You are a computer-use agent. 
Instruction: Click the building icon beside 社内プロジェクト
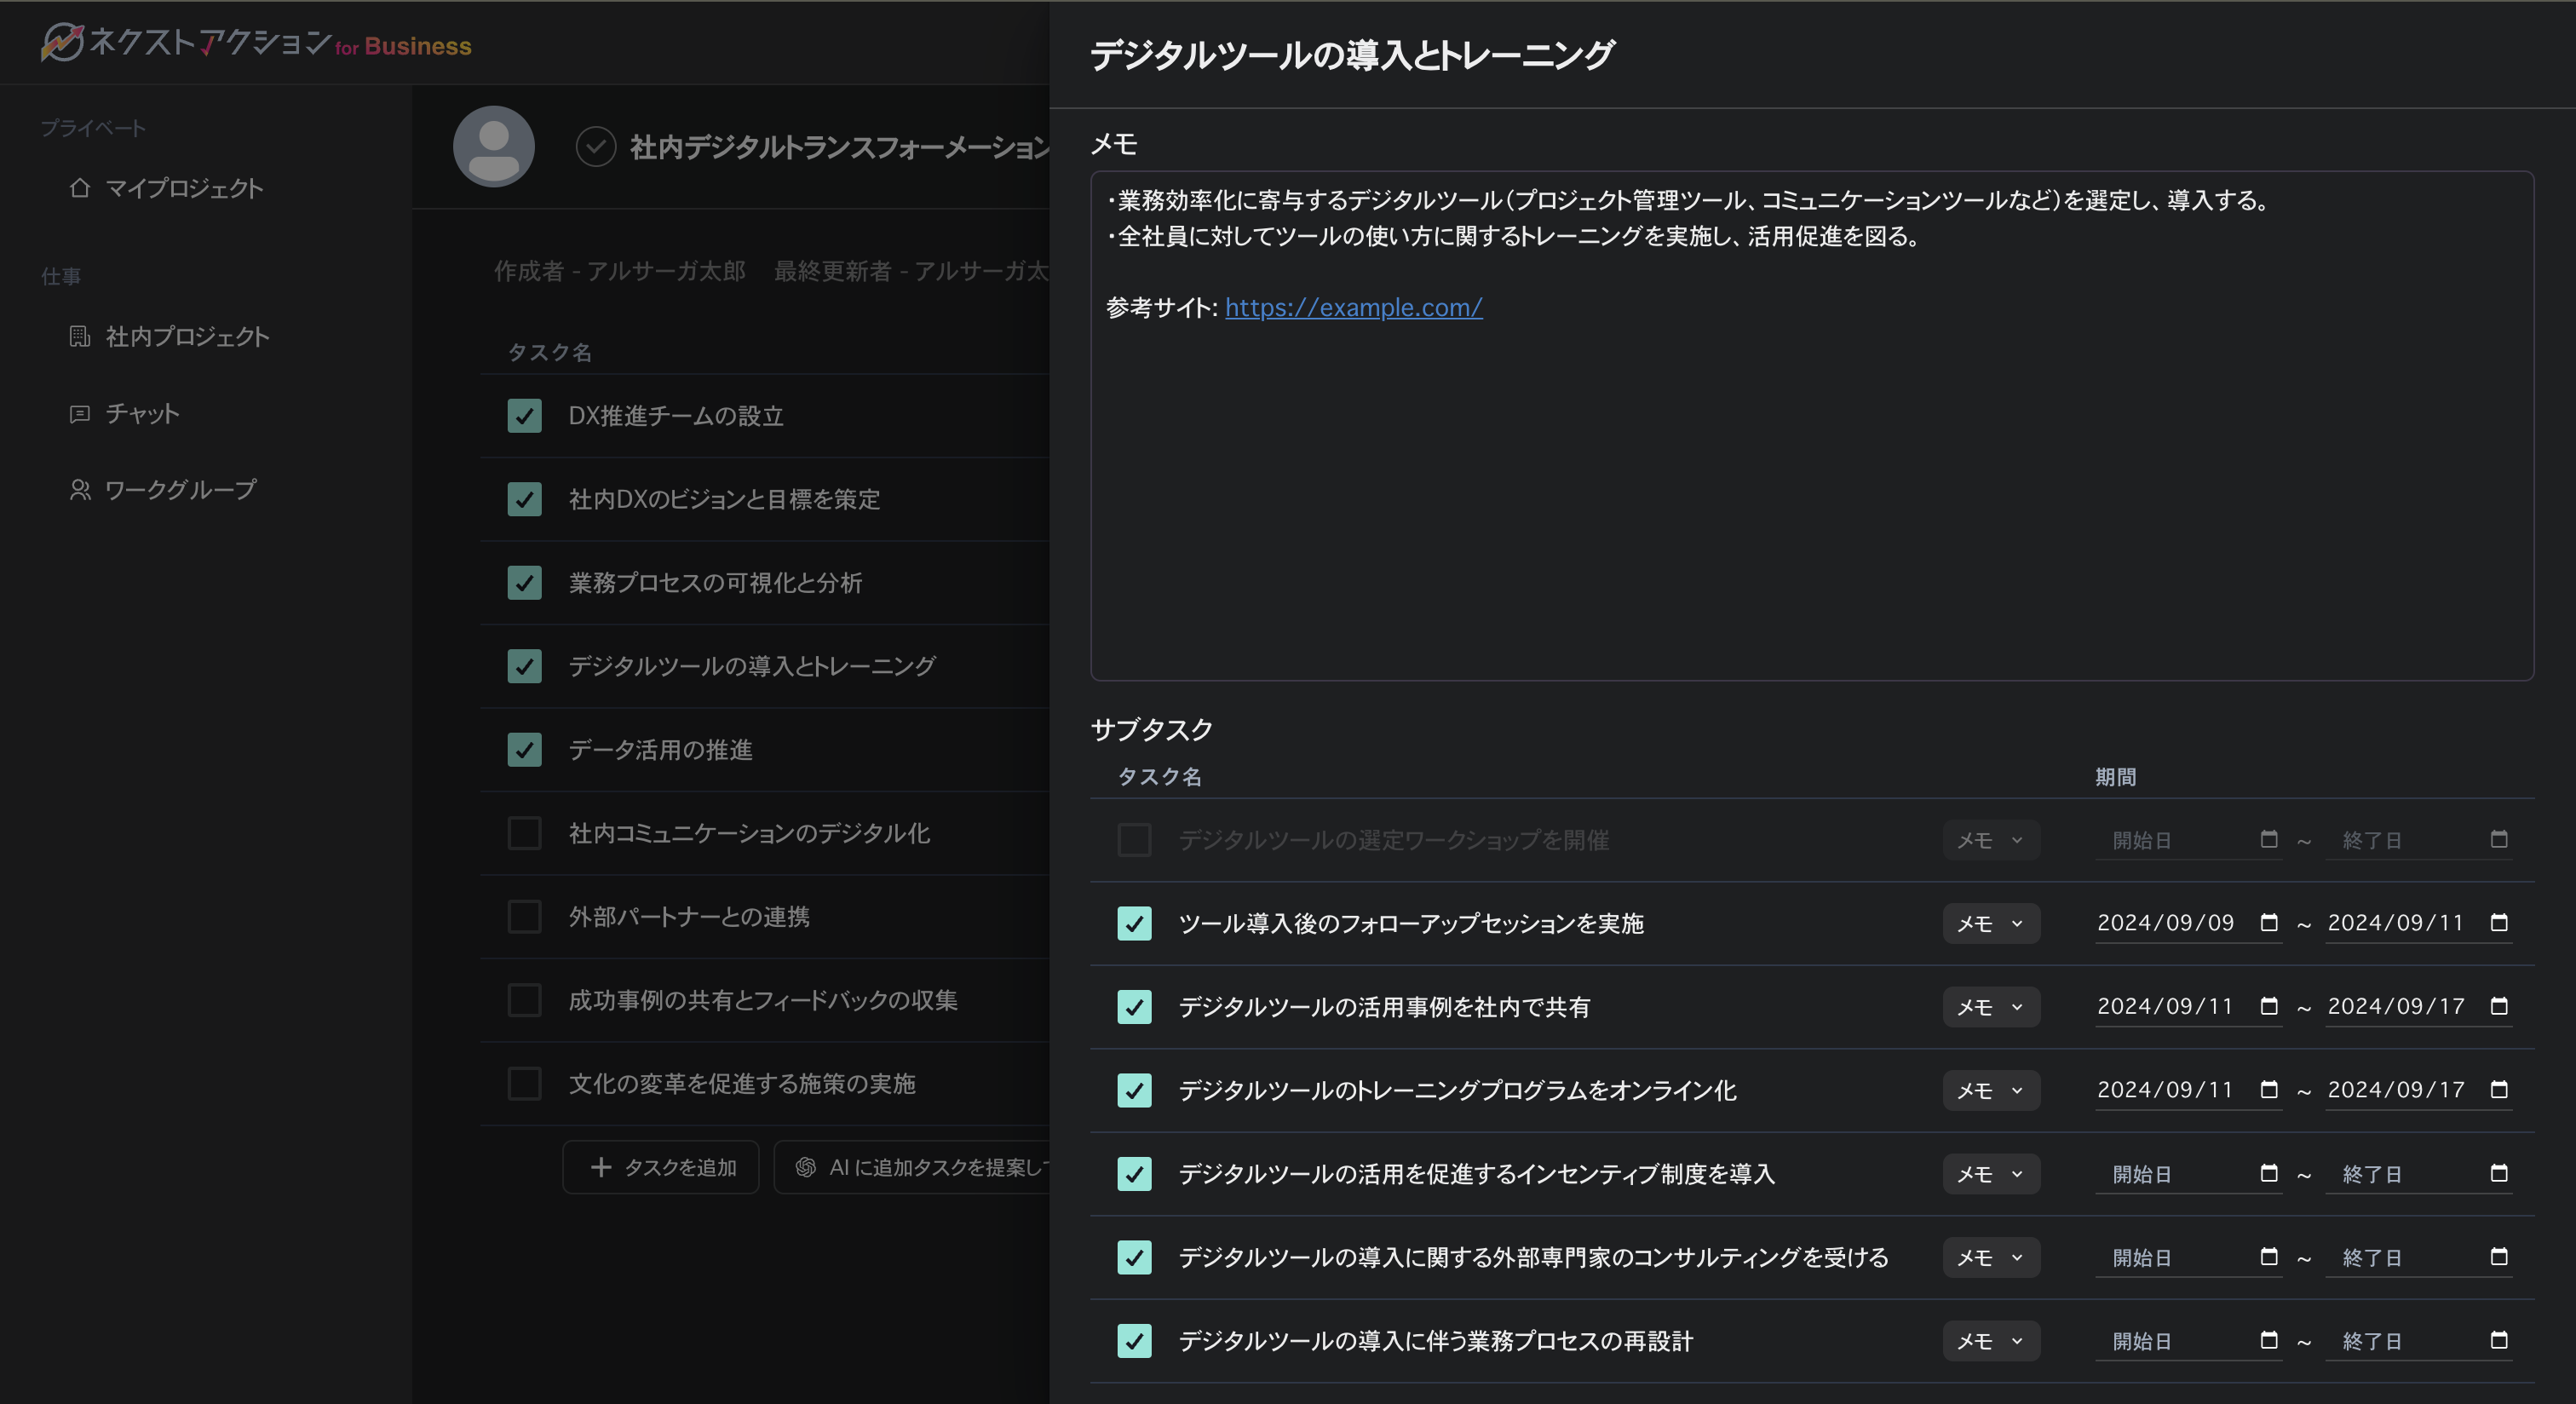[x=80, y=336]
